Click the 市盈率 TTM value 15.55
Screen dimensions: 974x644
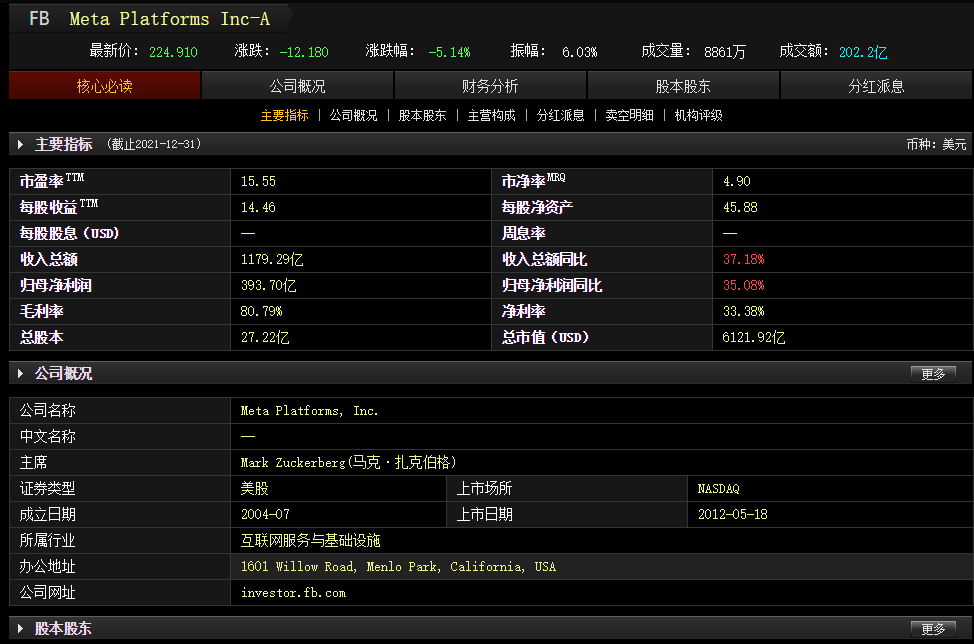pos(258,181)
